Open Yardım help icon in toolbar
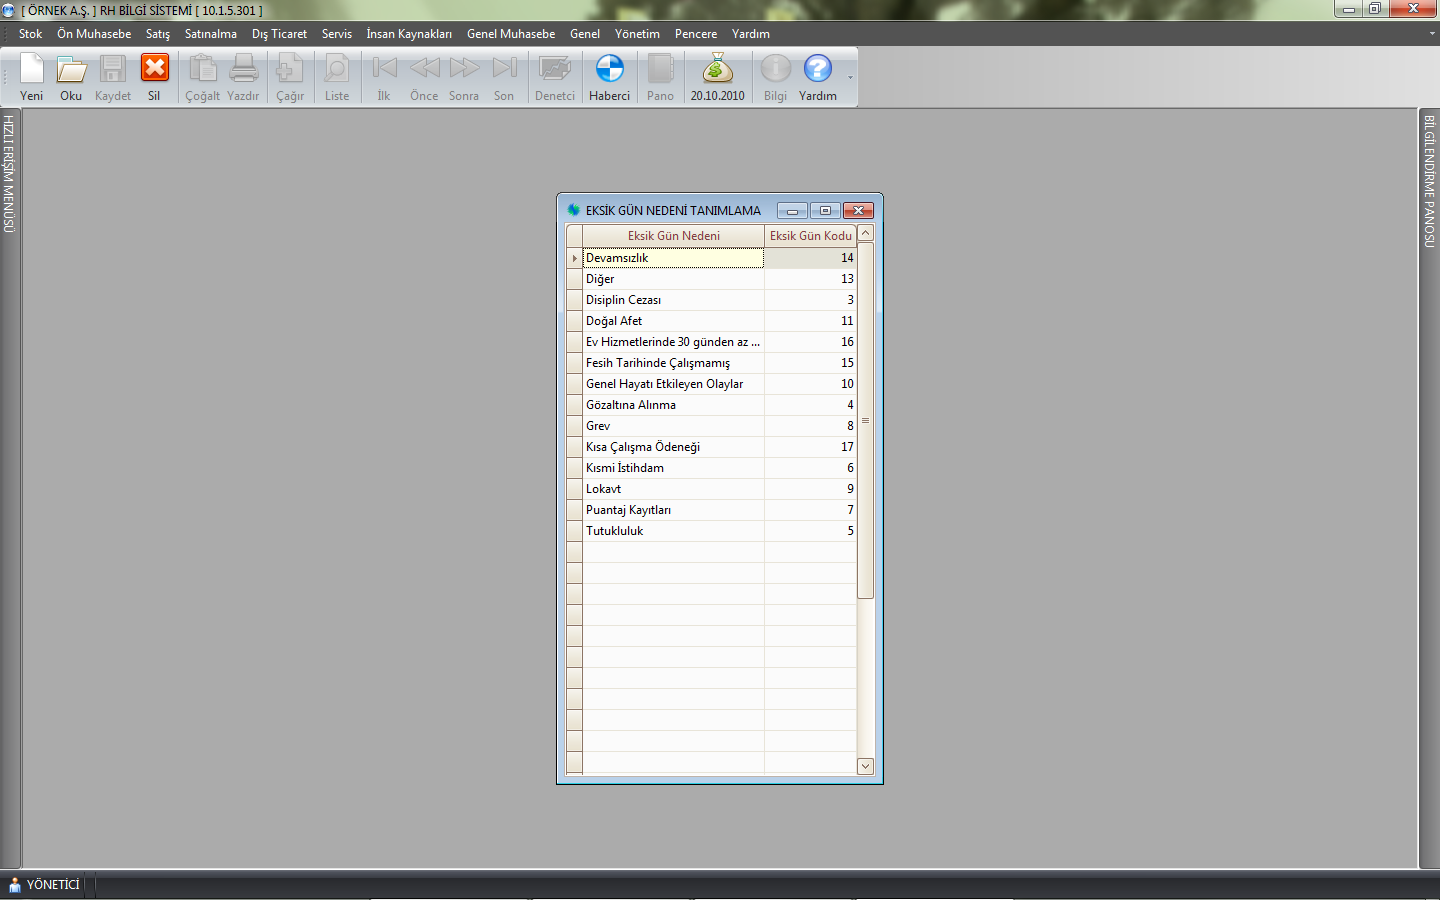This screenshot has width=1440, height=900. tap(817, 77)
